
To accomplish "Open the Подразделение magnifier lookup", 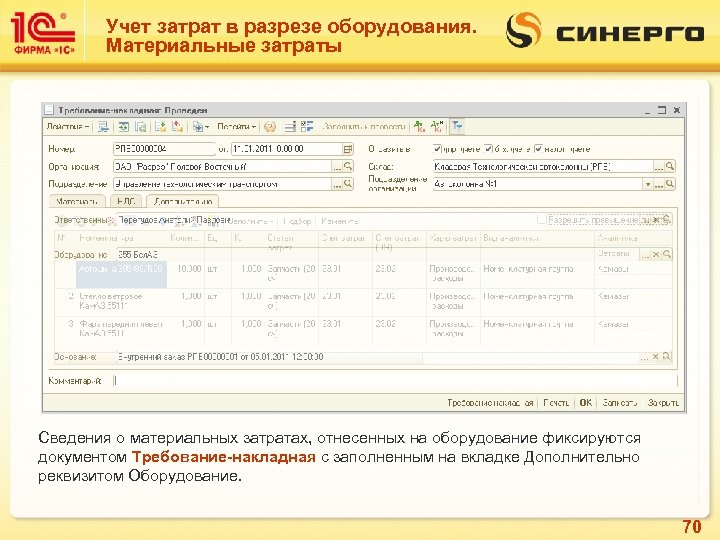I will pyautogui.click(x=348, y=184).
